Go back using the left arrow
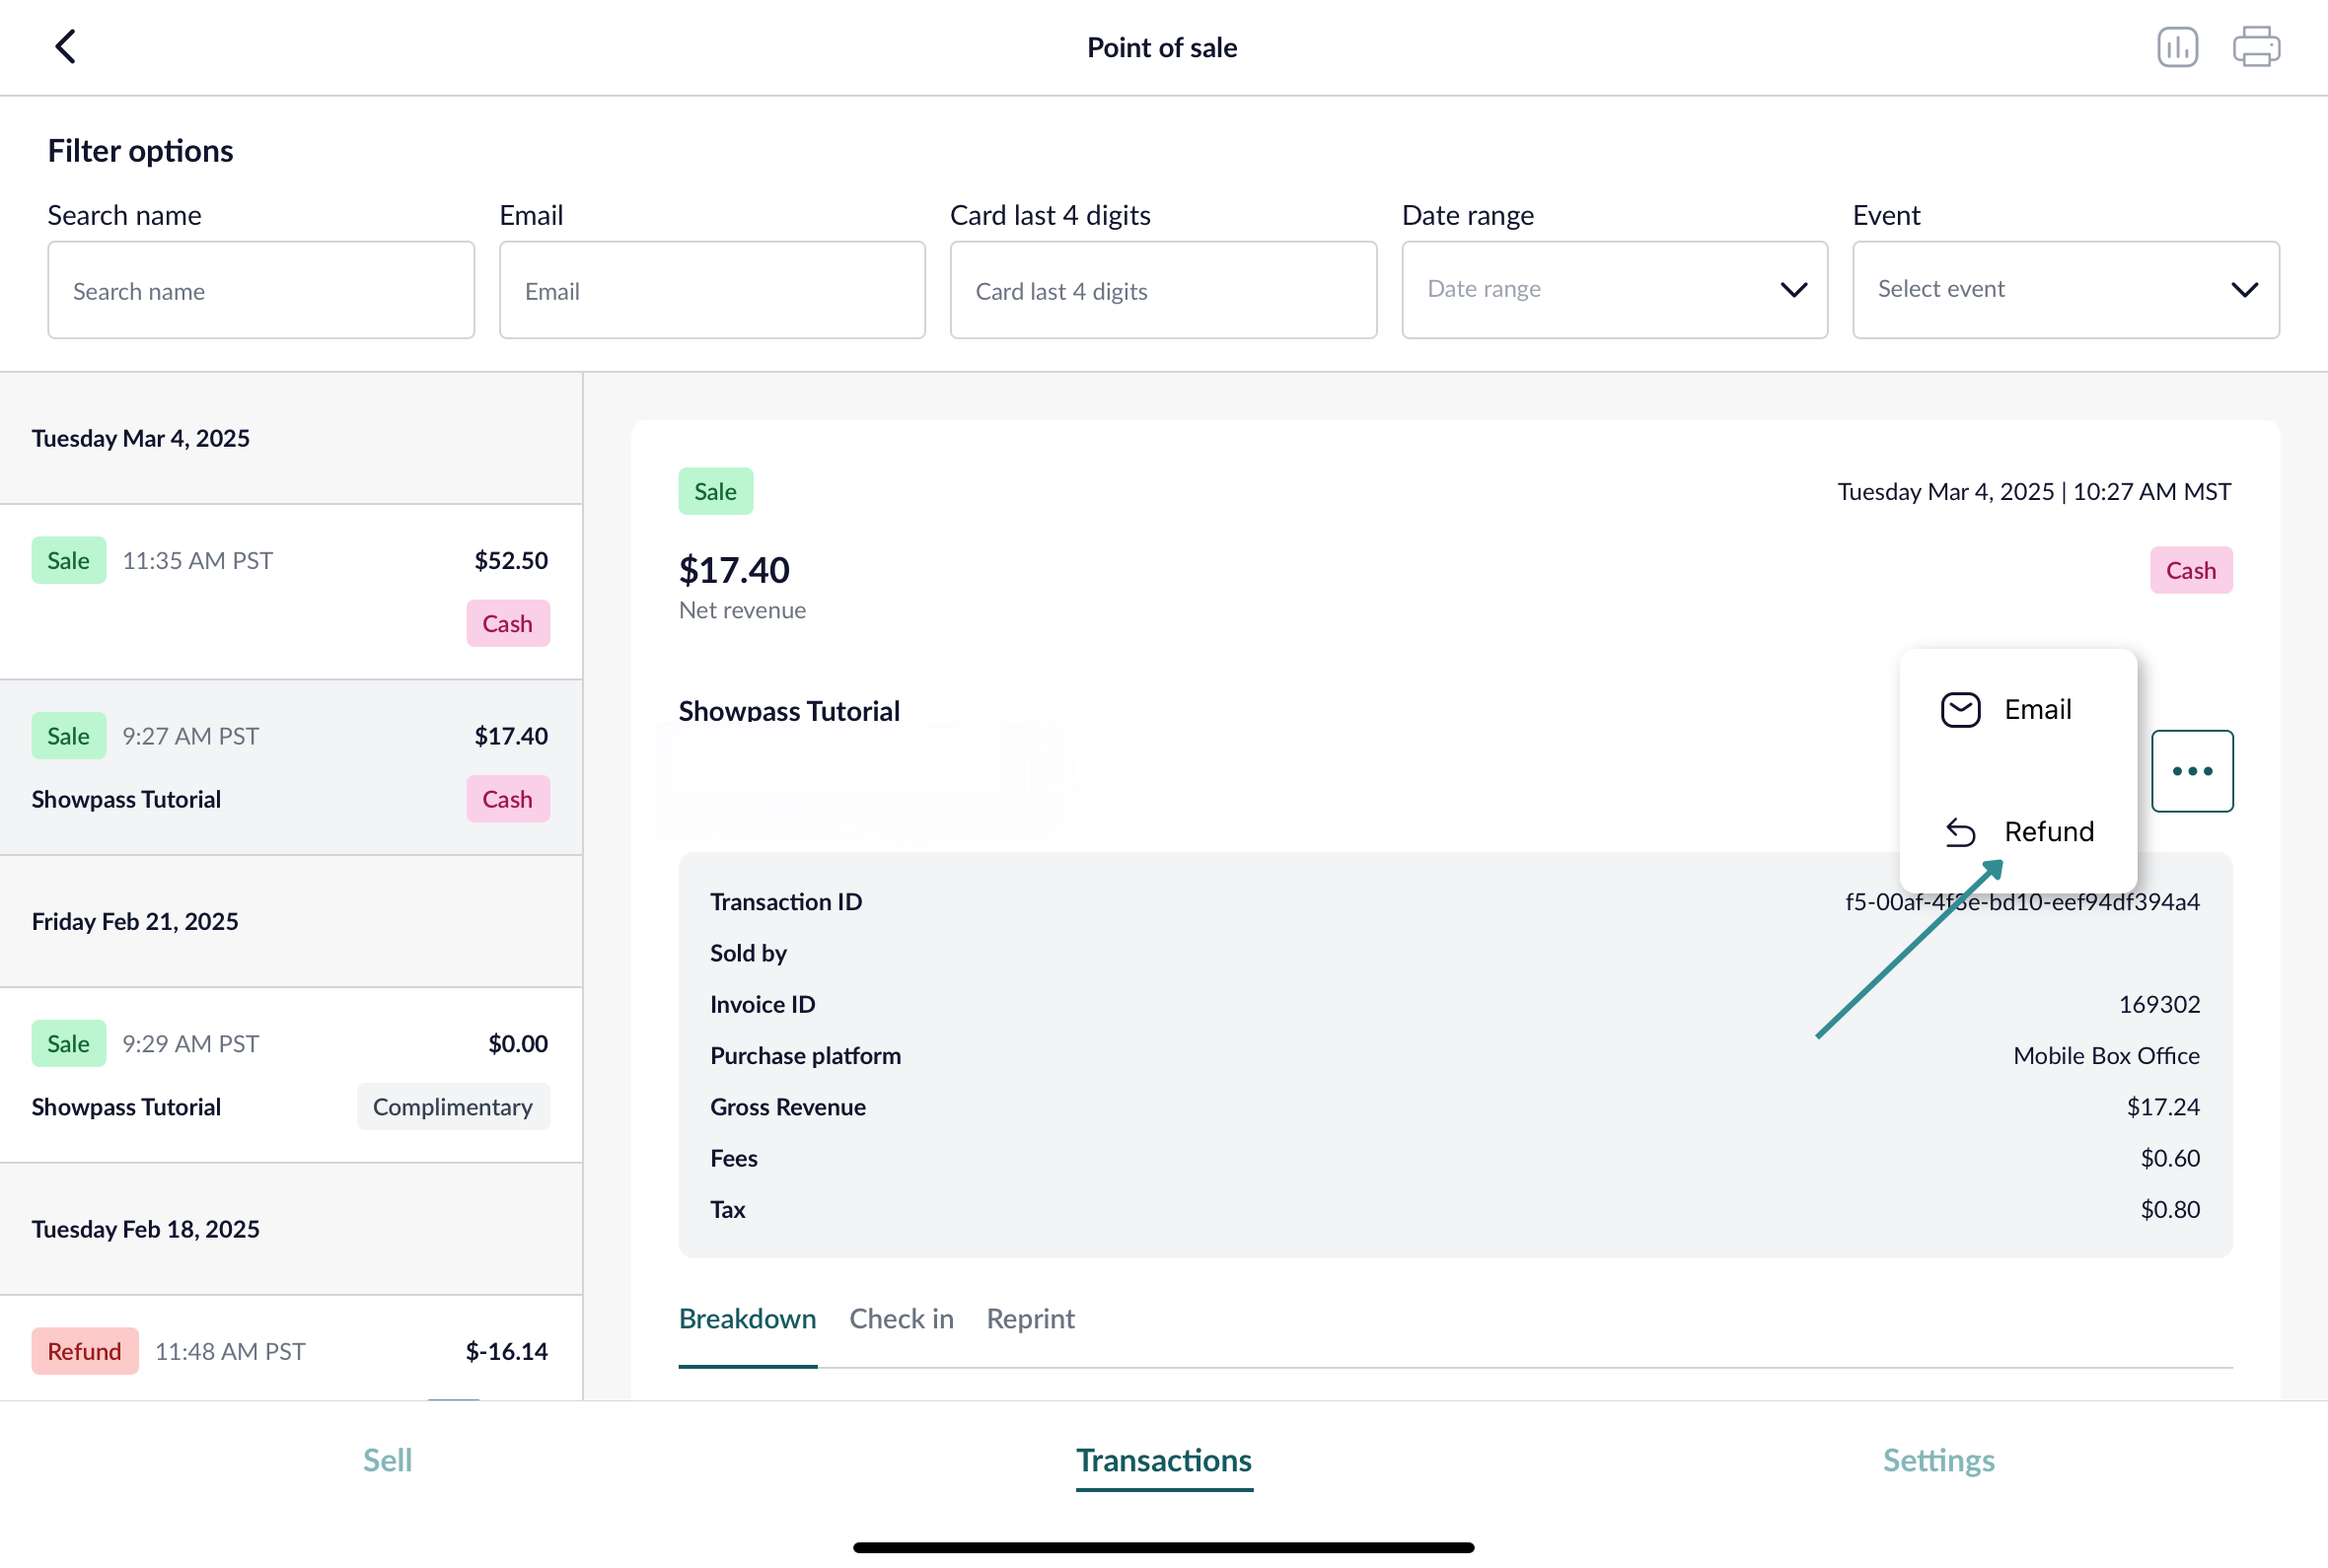The image size is (2328, 1568). pos(66,46)
